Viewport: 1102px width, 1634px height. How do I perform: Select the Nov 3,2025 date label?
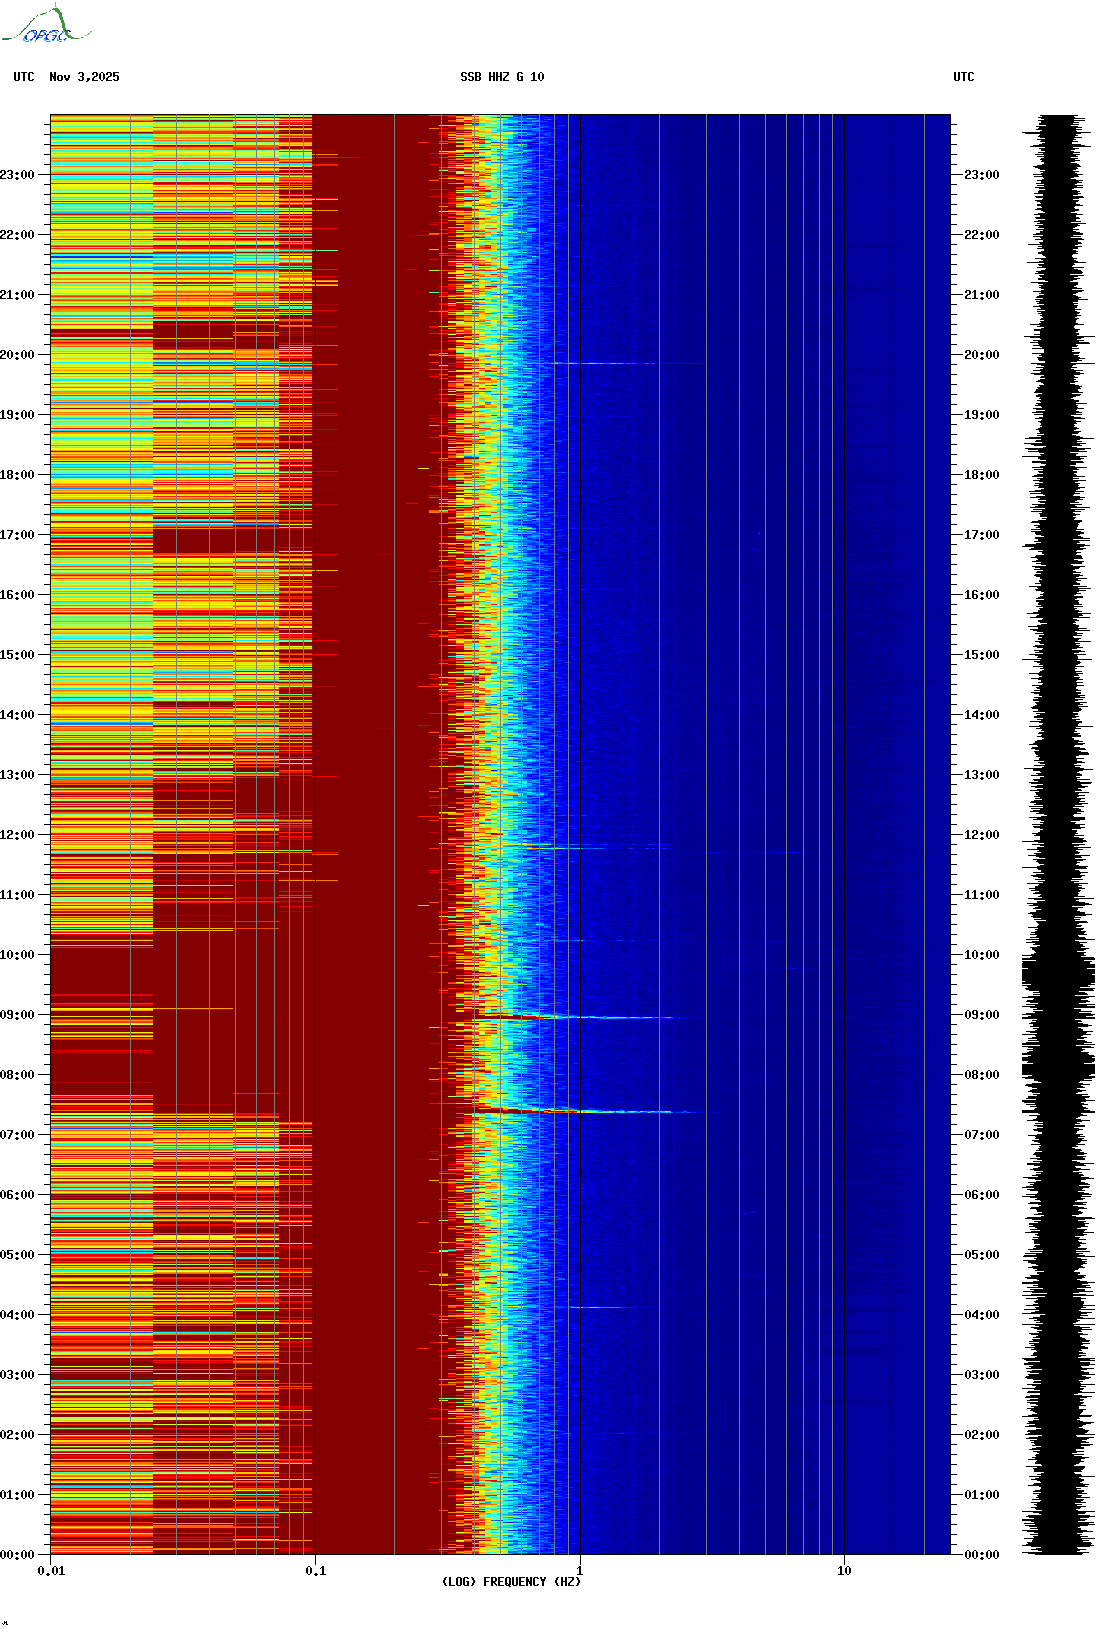pyautogui.click(x=84, y=77)
